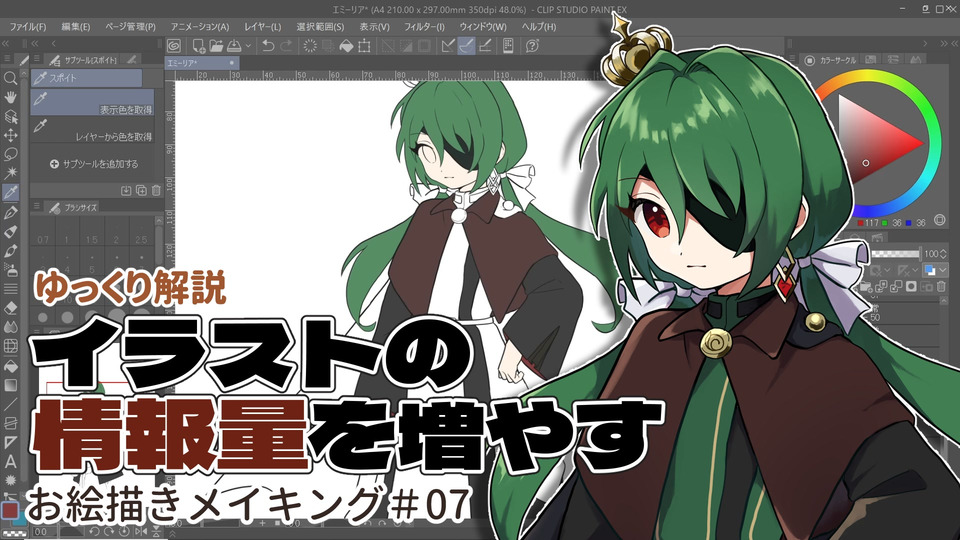
Task: Click the Fill paint bucket command icon
Action: coord(346,46)
